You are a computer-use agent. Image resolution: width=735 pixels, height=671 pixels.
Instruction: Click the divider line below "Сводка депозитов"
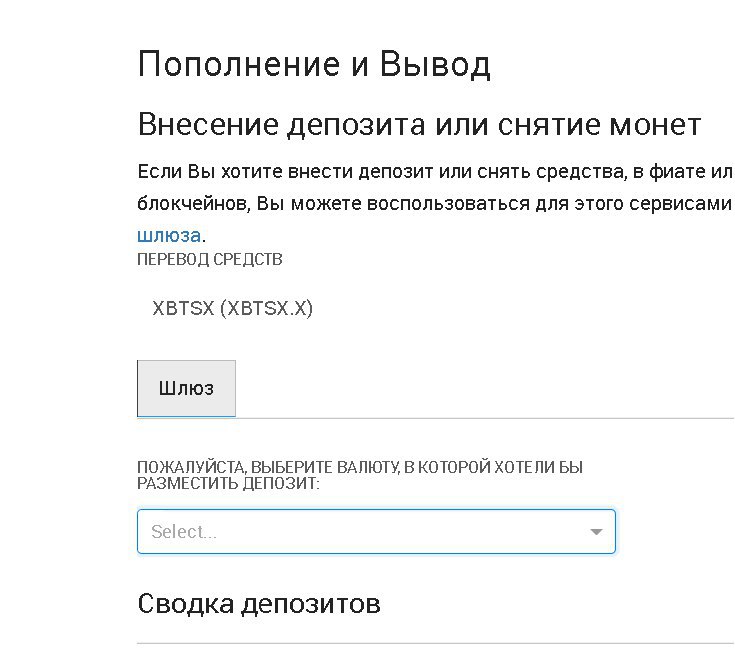point(435,644)
